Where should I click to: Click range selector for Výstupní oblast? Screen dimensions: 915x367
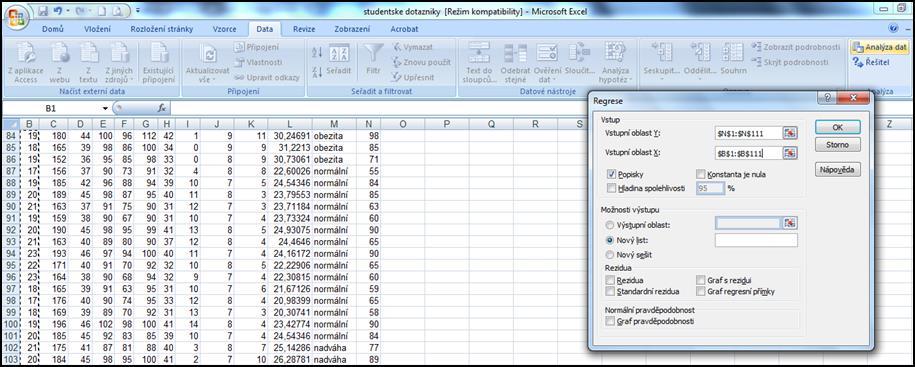[x=790, y=223]
